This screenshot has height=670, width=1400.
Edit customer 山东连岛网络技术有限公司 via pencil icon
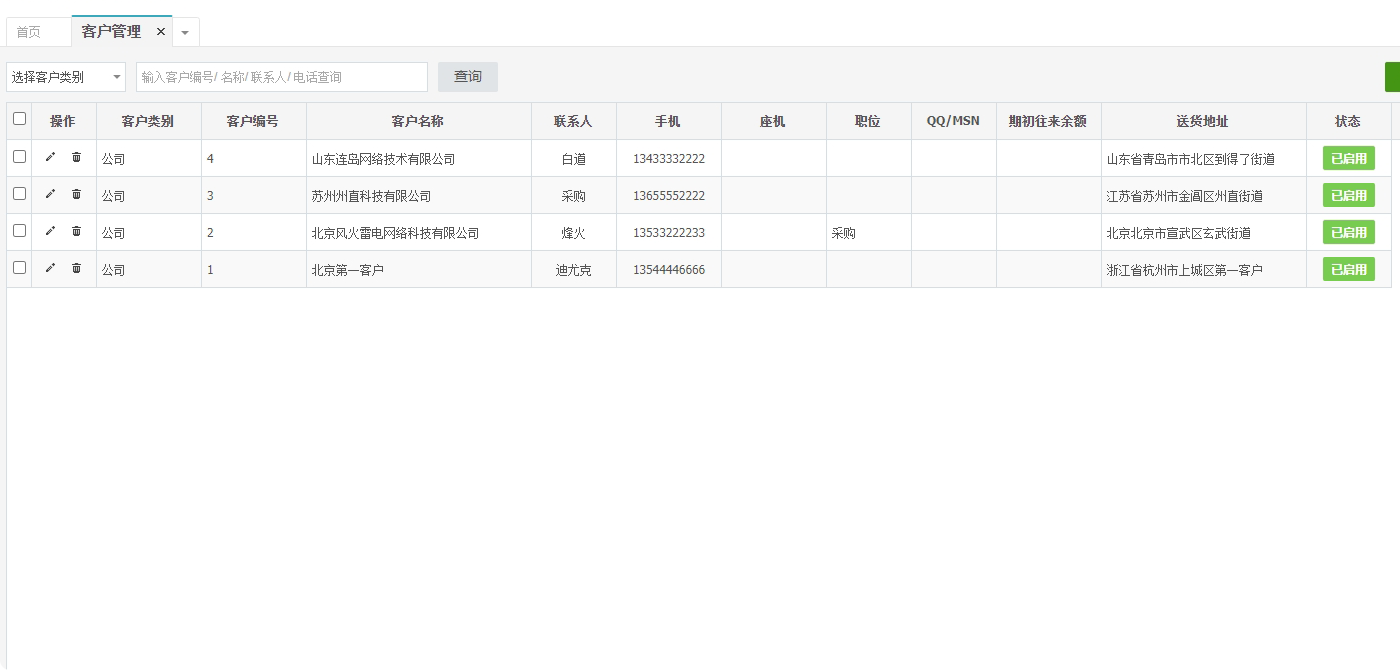[x=51, y=157]
